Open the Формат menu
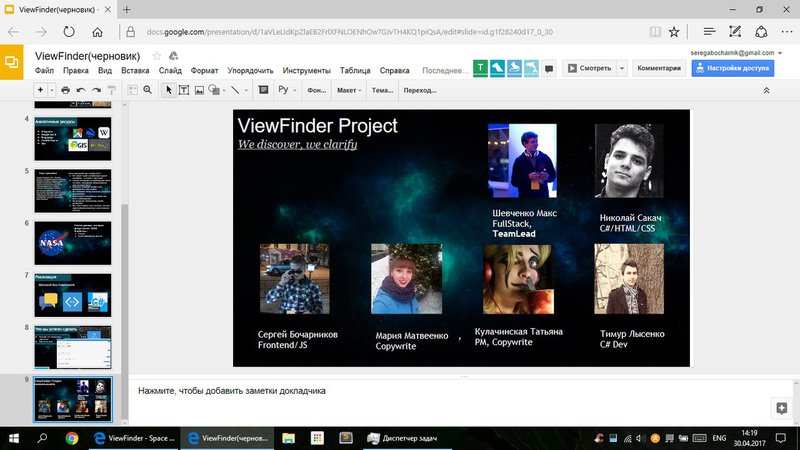 [x=204, y=71]
